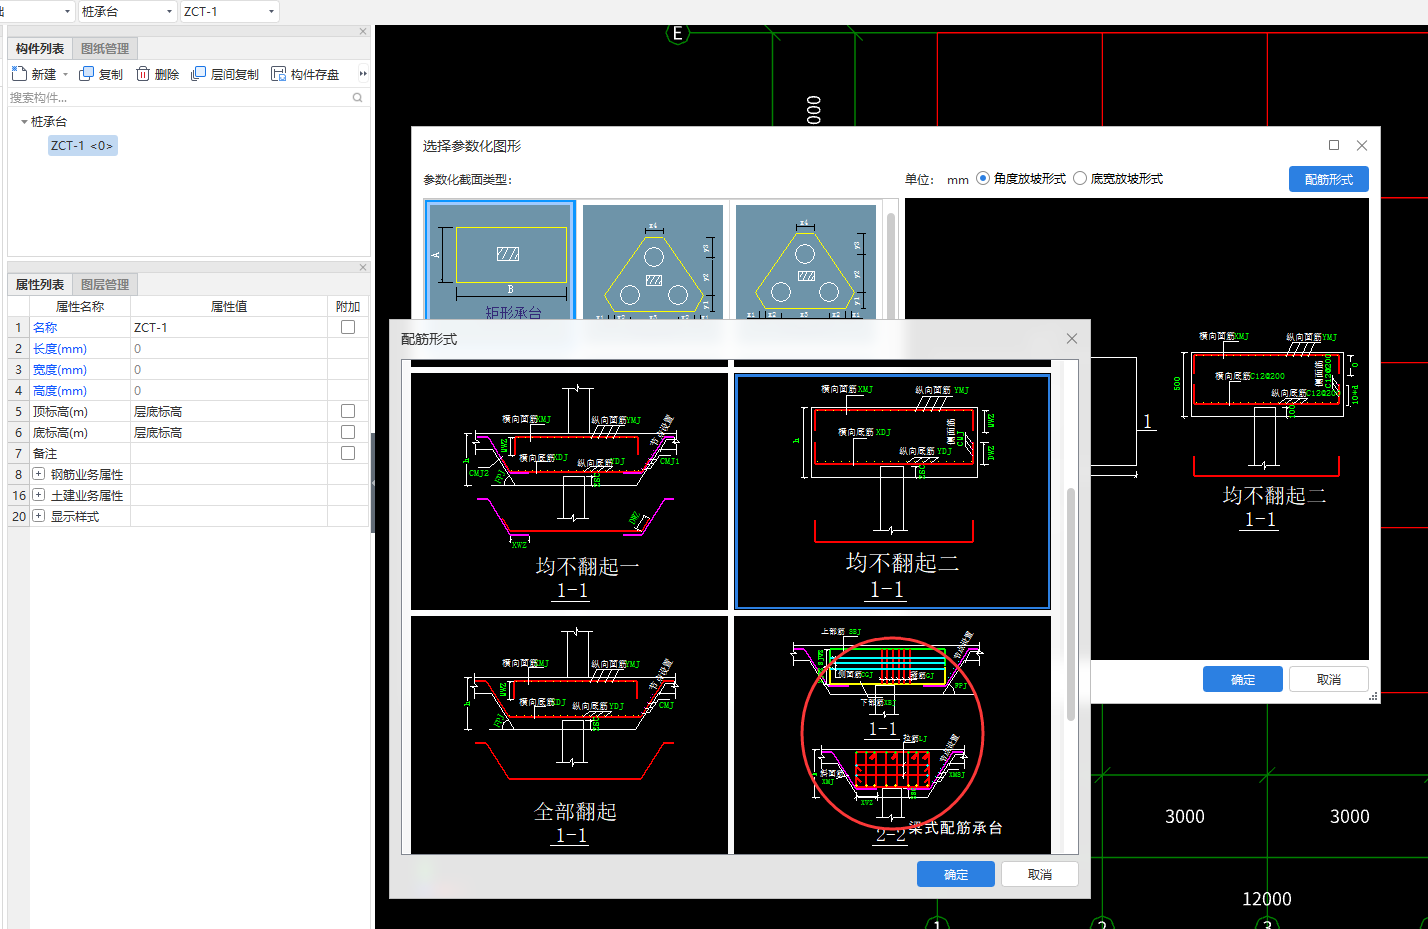Image resolution: width=1428 pixels, height=929 pixels.
Task: Select the 矩形承台 section type thumbnail
Action: (500, 260)
